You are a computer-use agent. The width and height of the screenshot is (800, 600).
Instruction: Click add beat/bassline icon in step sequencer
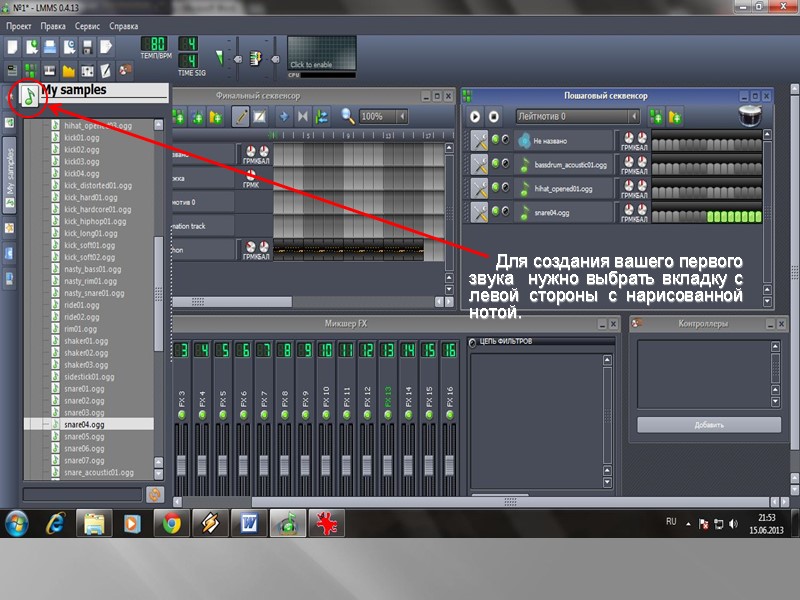pyautogui.click(x=656, y=117)
